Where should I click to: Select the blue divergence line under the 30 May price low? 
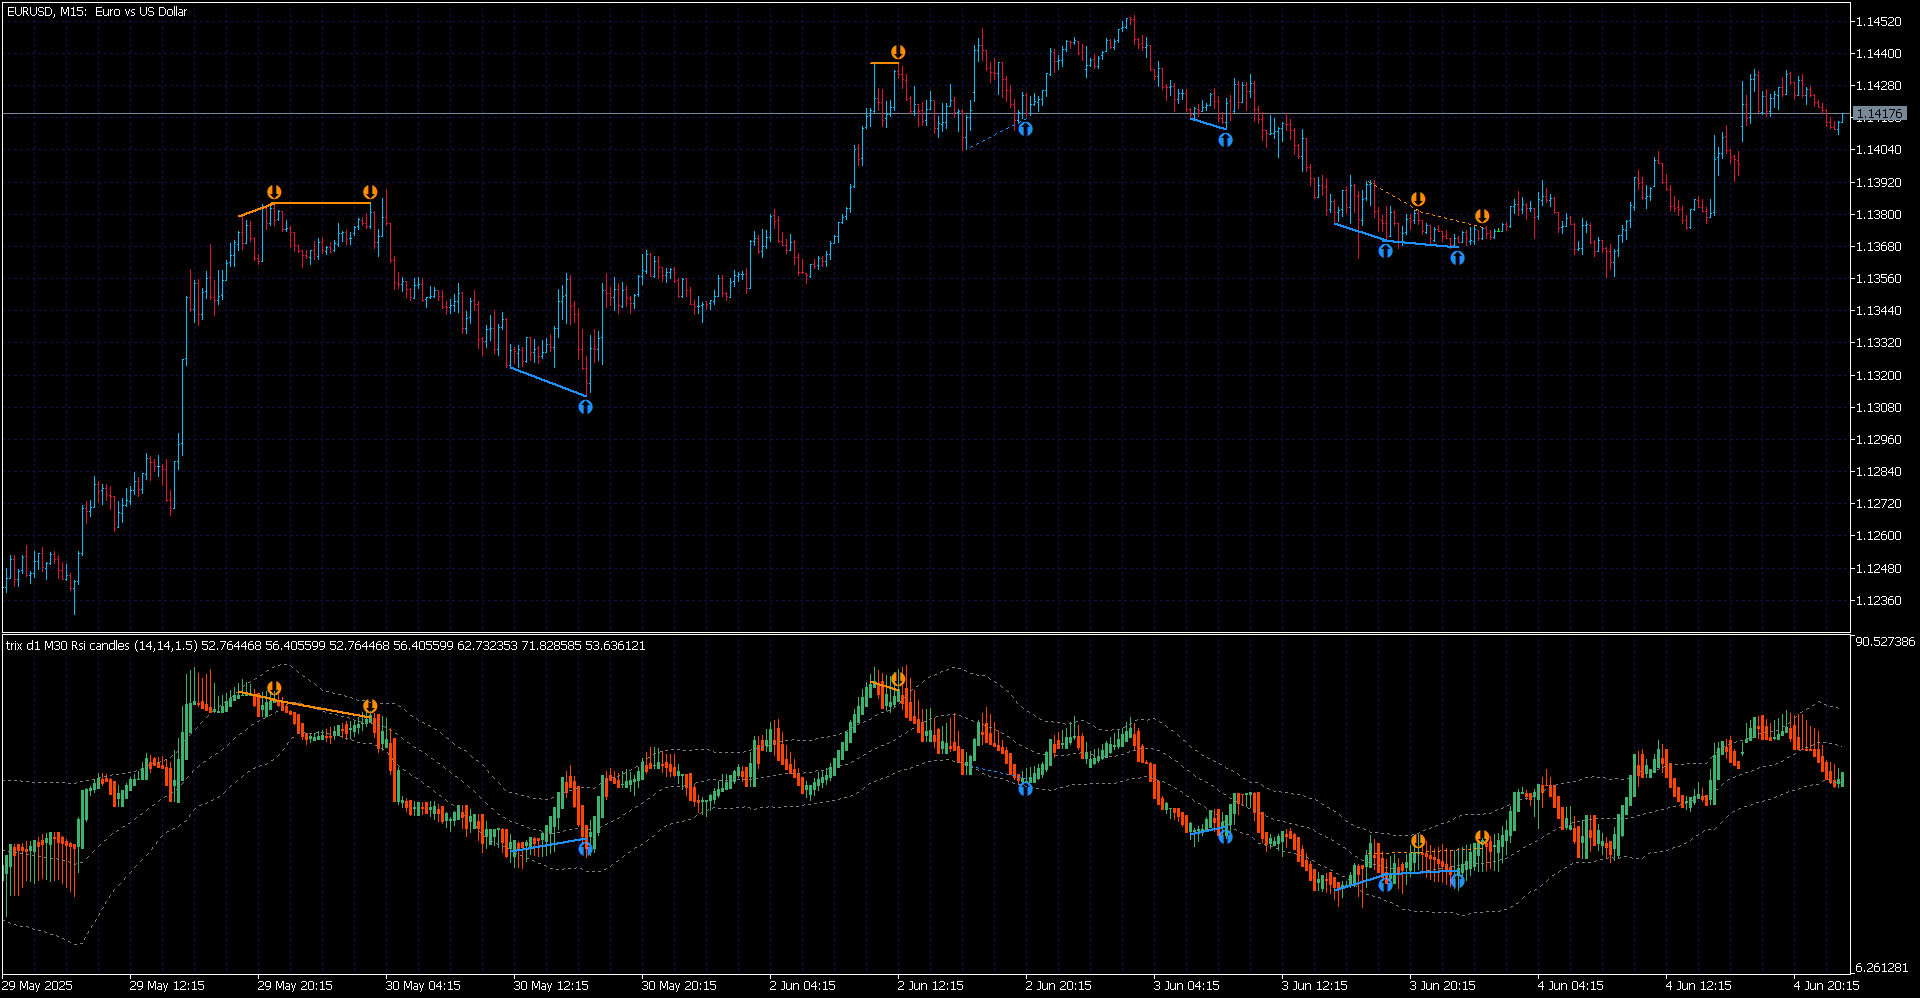[547, 382]
